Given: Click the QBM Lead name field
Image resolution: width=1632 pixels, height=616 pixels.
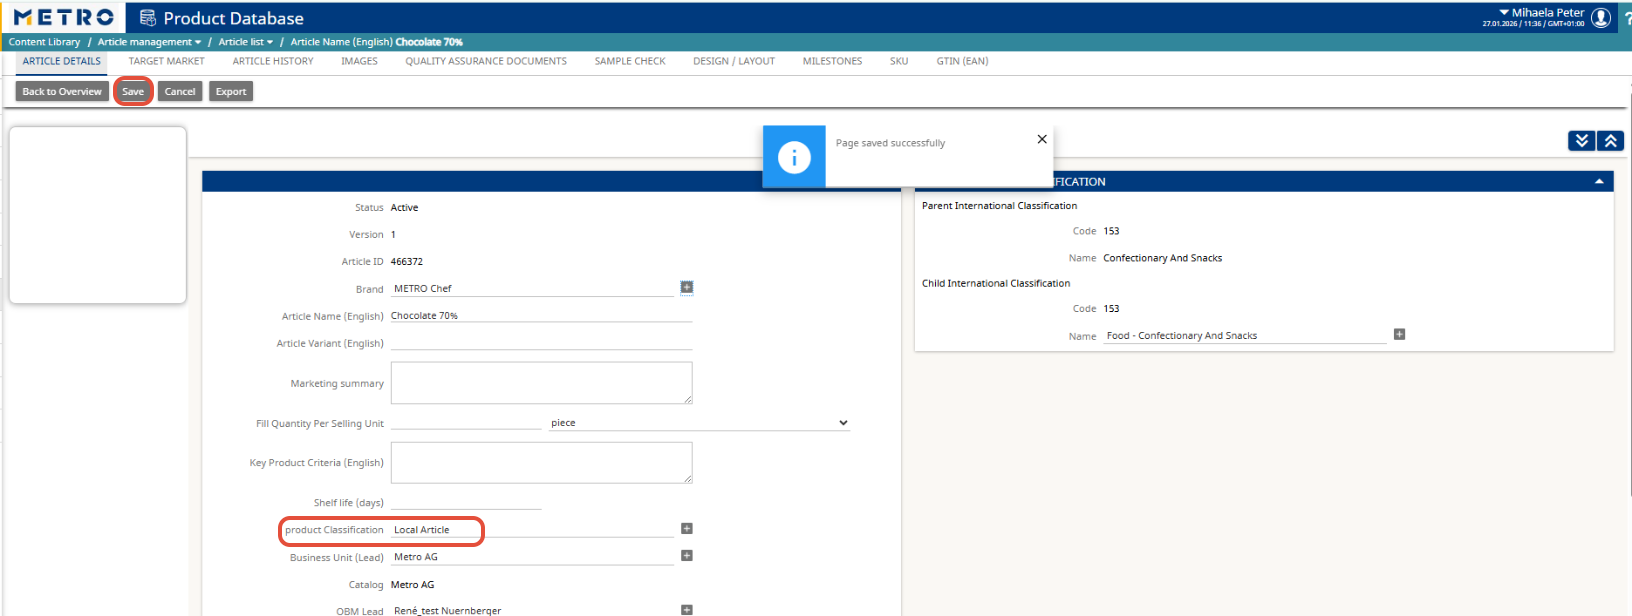Looking at the screenshot, I should (532, 610).
